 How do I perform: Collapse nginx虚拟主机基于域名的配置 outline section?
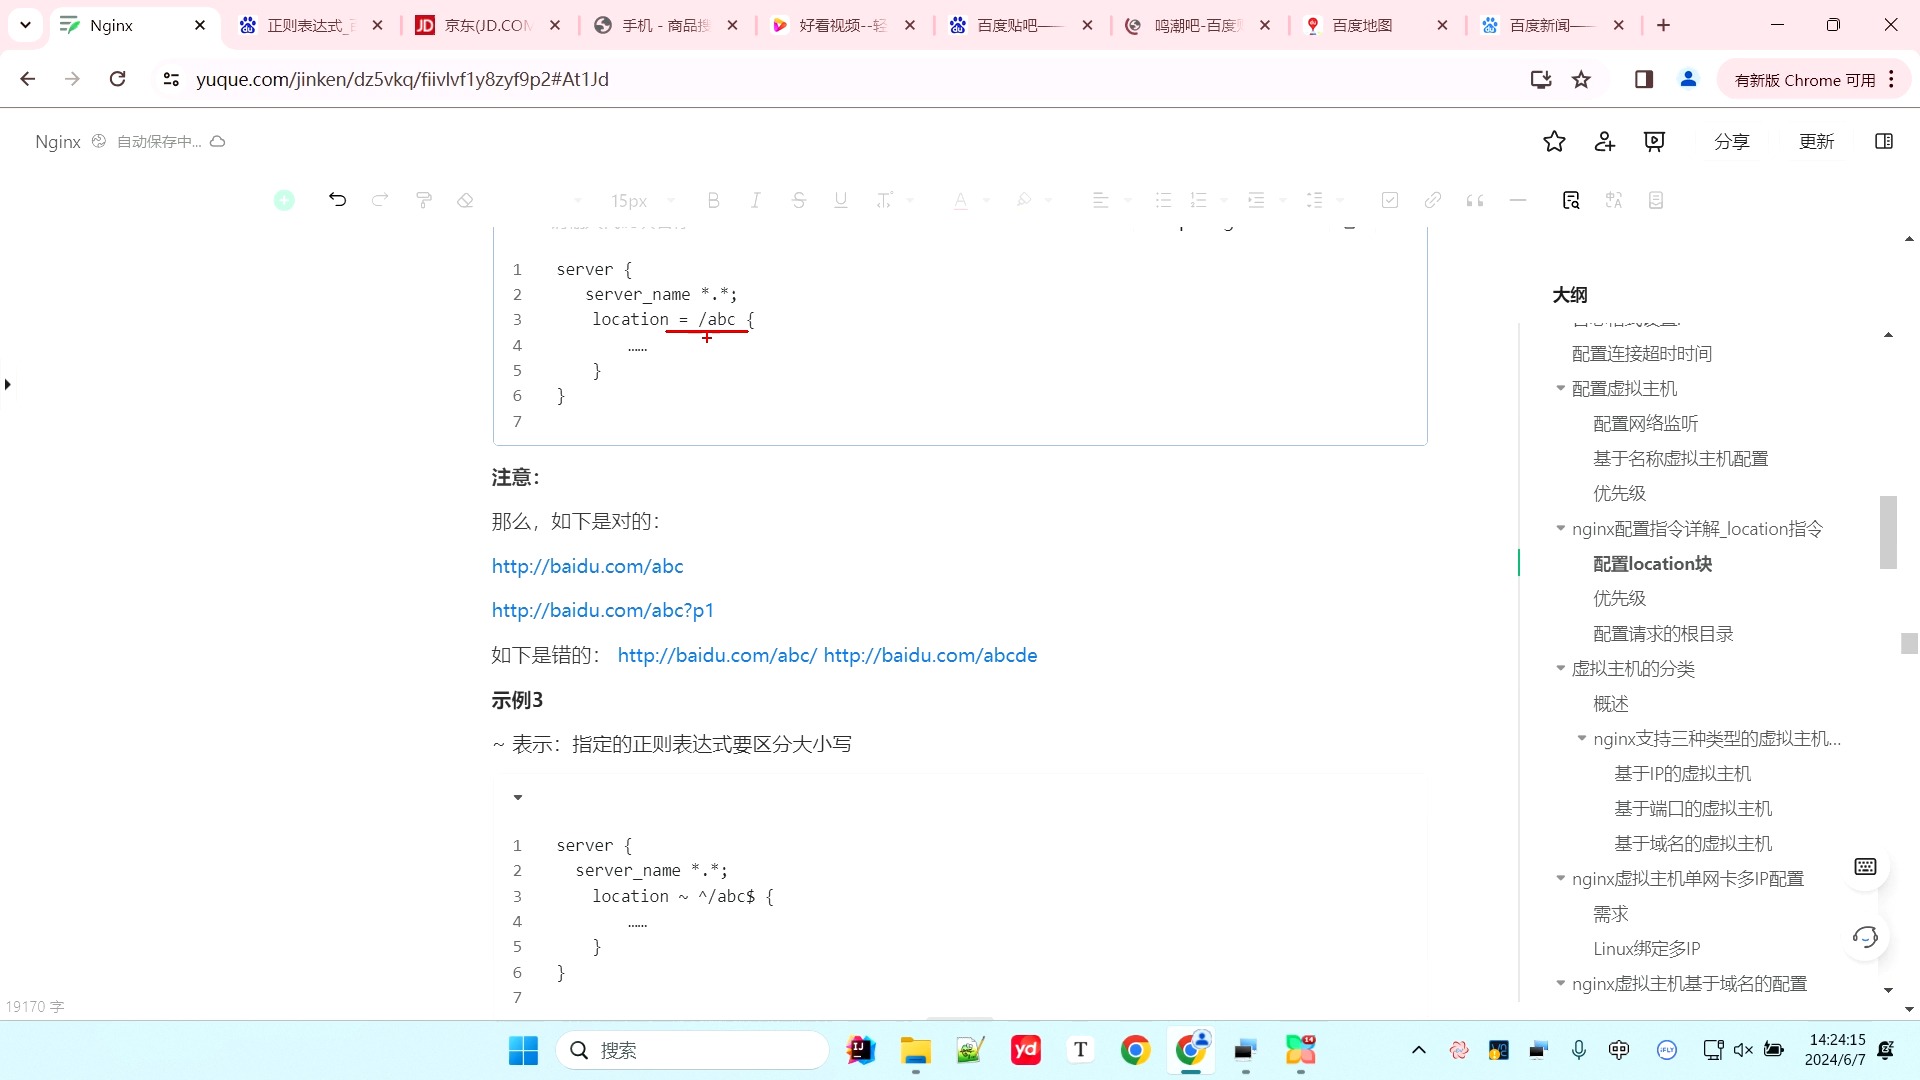(1560, 983)
